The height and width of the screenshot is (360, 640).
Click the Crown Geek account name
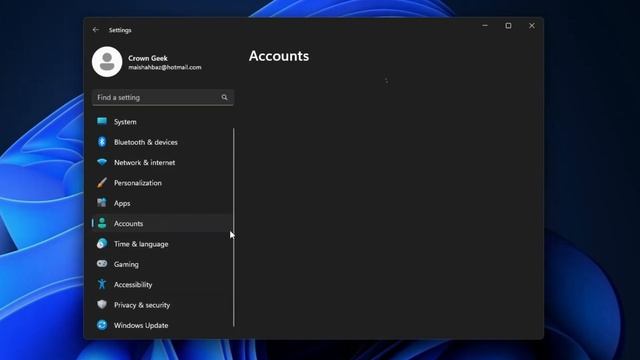click(x=148, y=58)
